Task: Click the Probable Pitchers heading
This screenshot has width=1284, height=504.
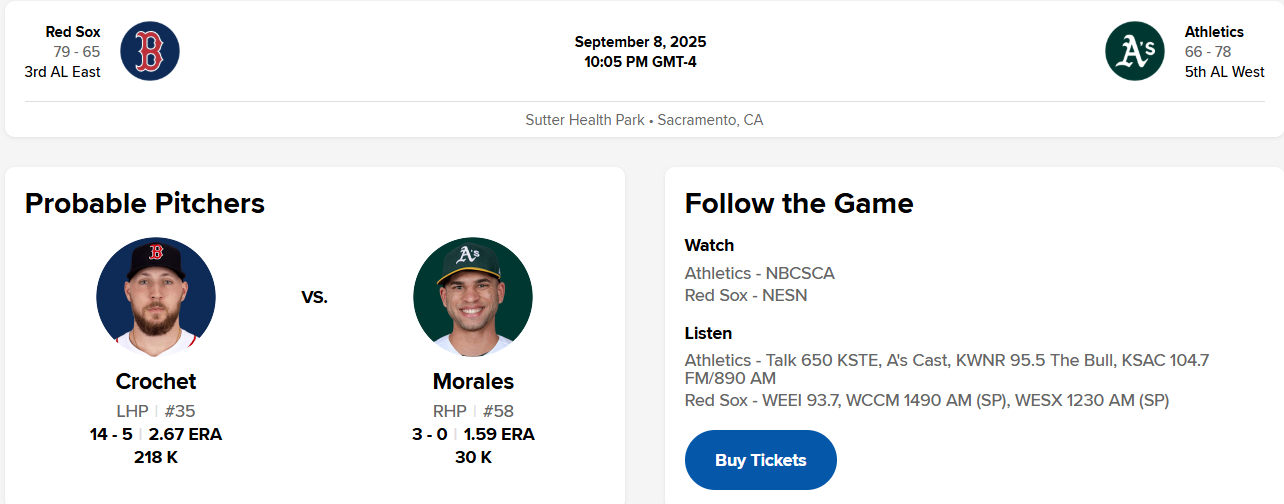Action: click(145, 203)
